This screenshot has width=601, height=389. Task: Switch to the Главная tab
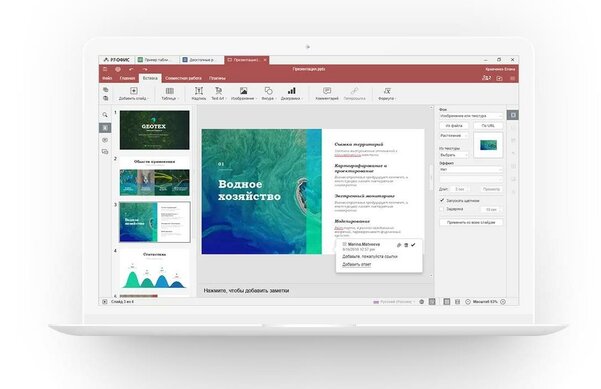(127, 78)
